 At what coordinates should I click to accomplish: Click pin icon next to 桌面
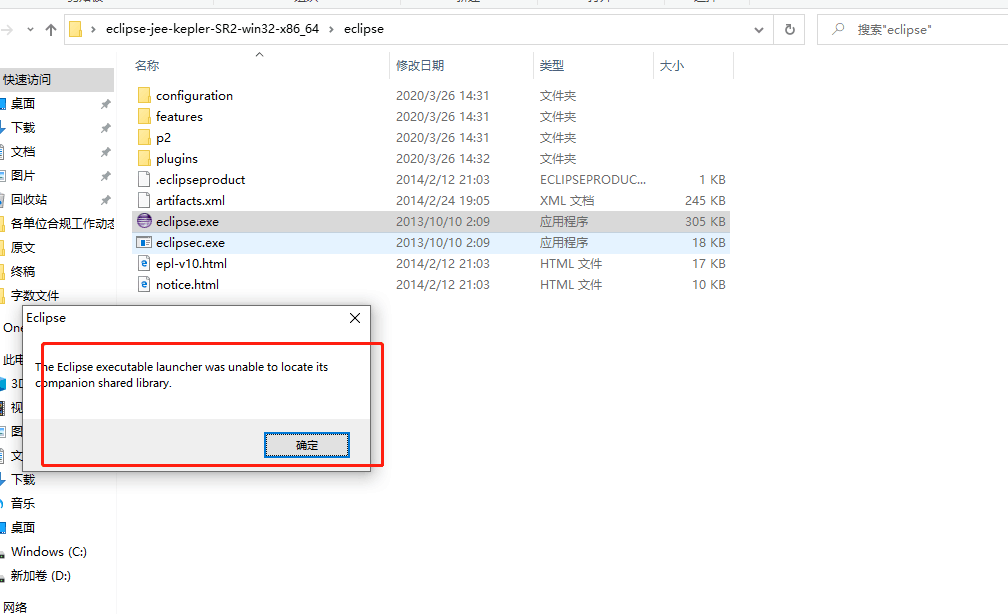(105, 104)
